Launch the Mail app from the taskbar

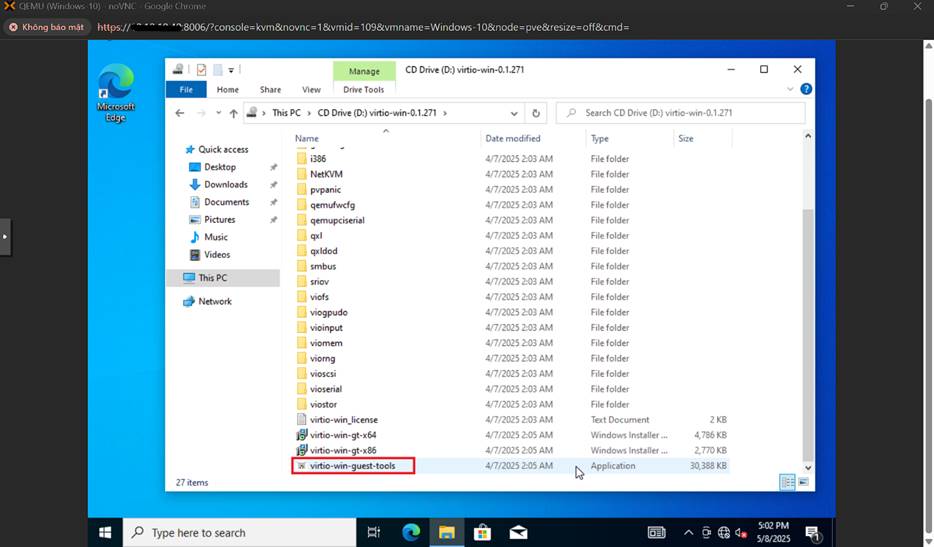pos(517,533)
